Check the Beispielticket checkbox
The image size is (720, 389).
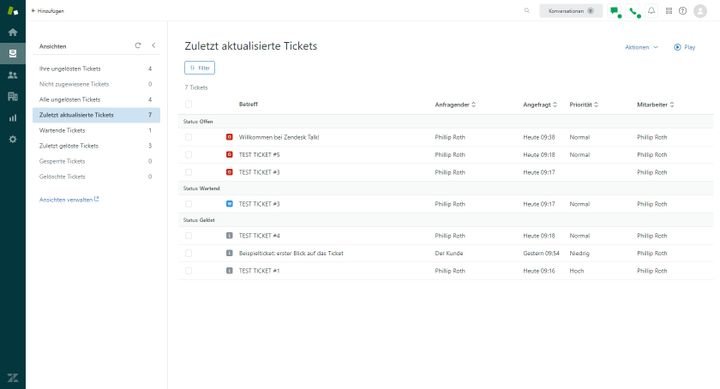pos(188,253)
